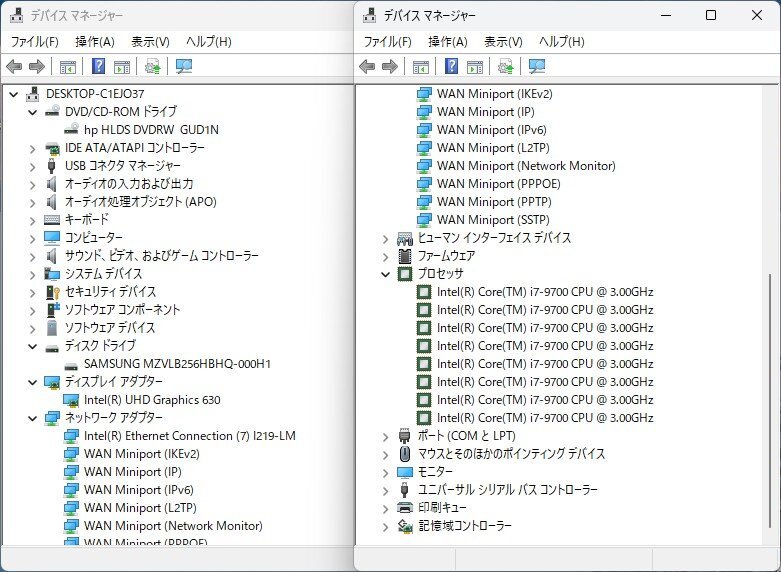
Task: Click right window vertical scrollbar thumb
Action: click(771, 401)
